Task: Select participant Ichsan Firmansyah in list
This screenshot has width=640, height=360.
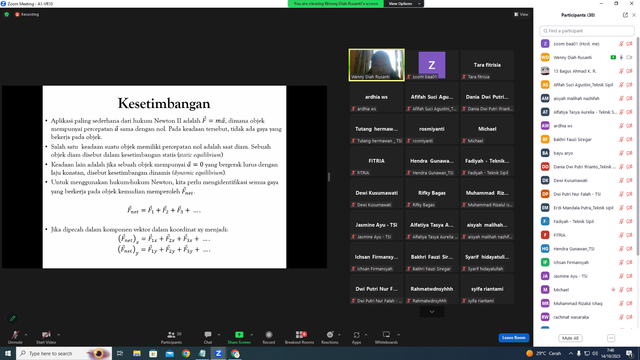Action: click(x=587, y=262)
